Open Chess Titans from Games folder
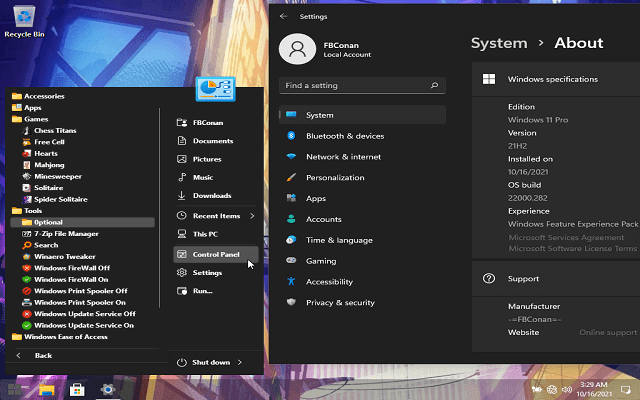This screenshot has width=640, height=400. tap(49, 131)
